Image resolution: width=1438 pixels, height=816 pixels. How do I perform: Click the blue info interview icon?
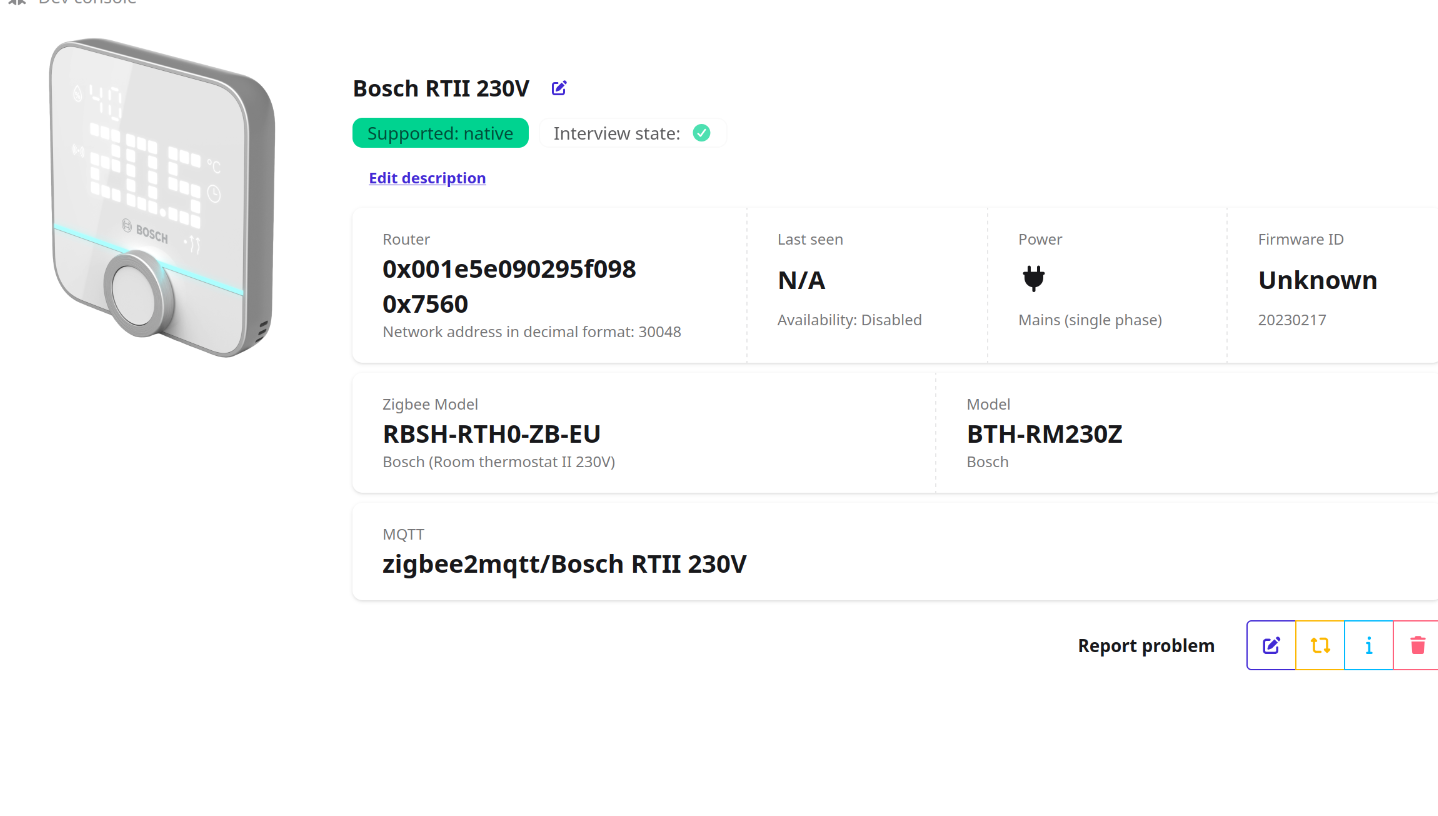click(x=1369, y=646)
